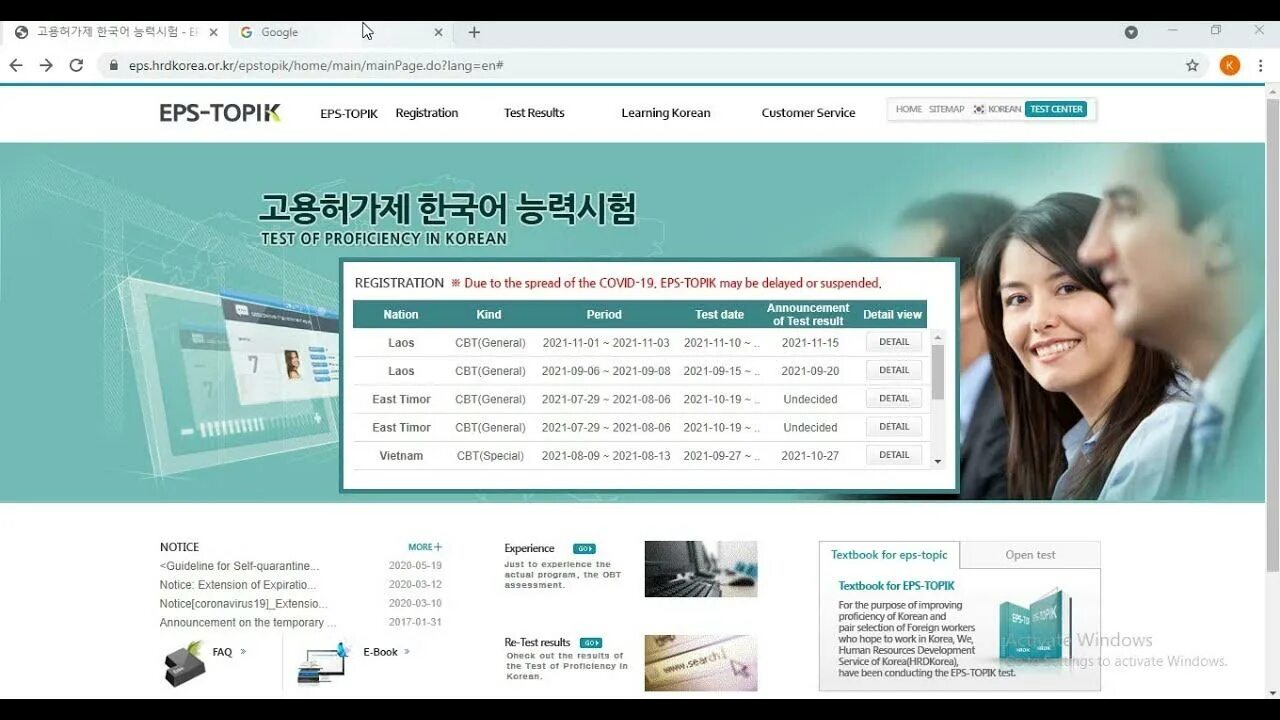1280x720 pixels.
Task: Click the FAQ stamp icon
Action: [185, 662]
